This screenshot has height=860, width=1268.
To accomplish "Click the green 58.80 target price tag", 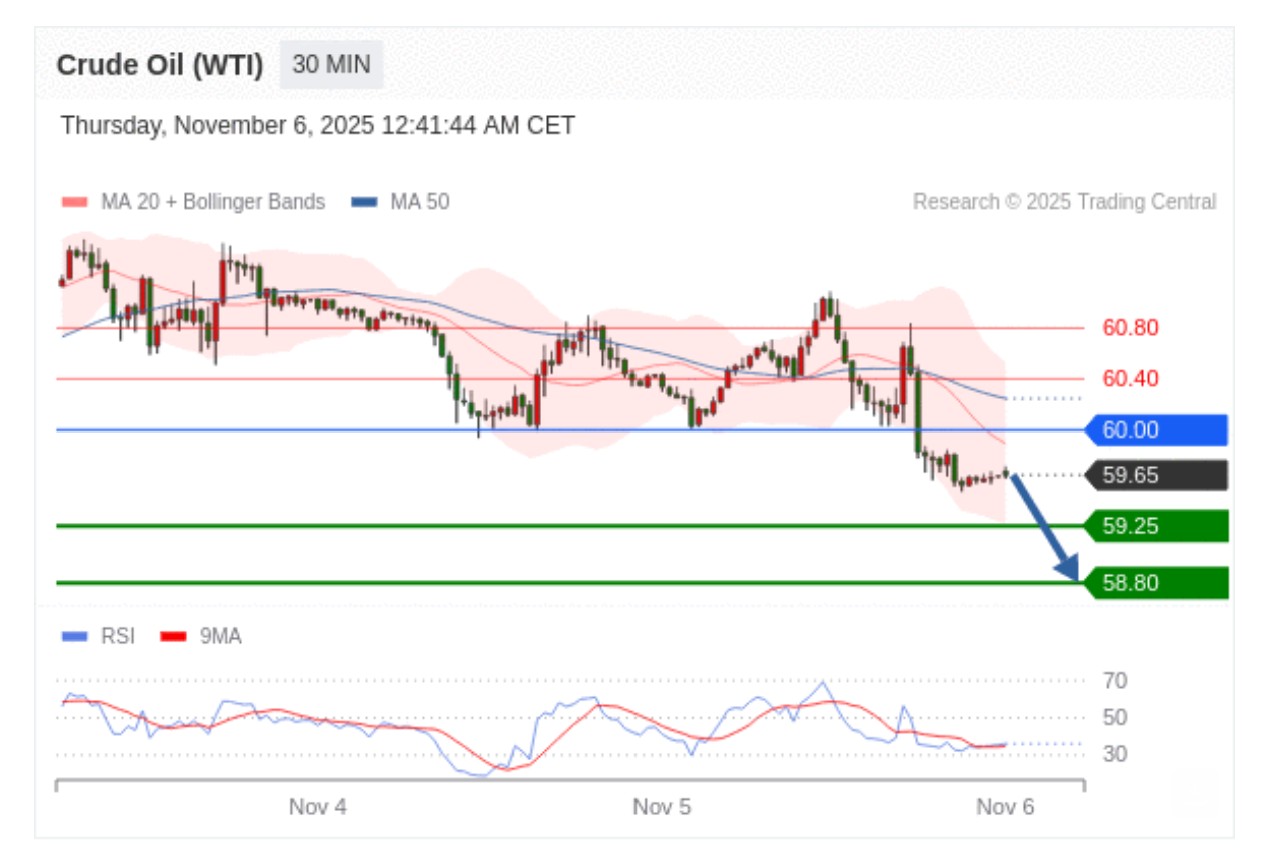I will pos(1157,582).
